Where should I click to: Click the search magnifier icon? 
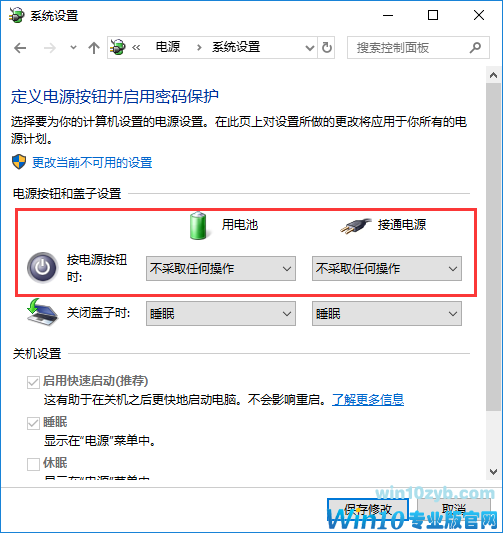[x=475, y=48]
